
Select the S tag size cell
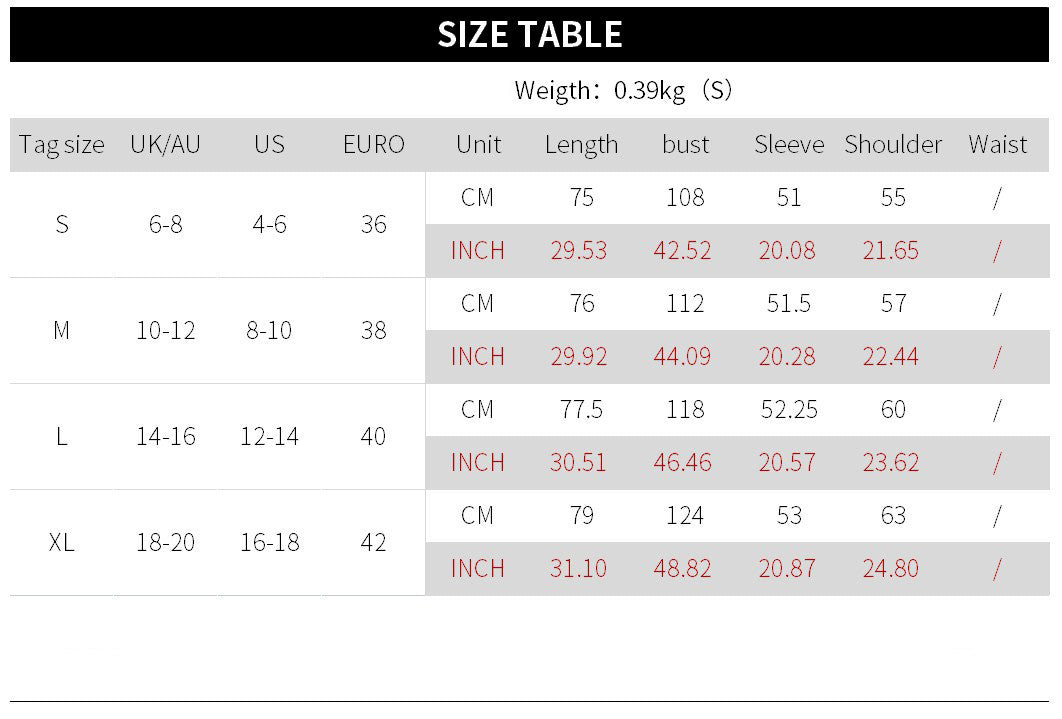point(62,224)
